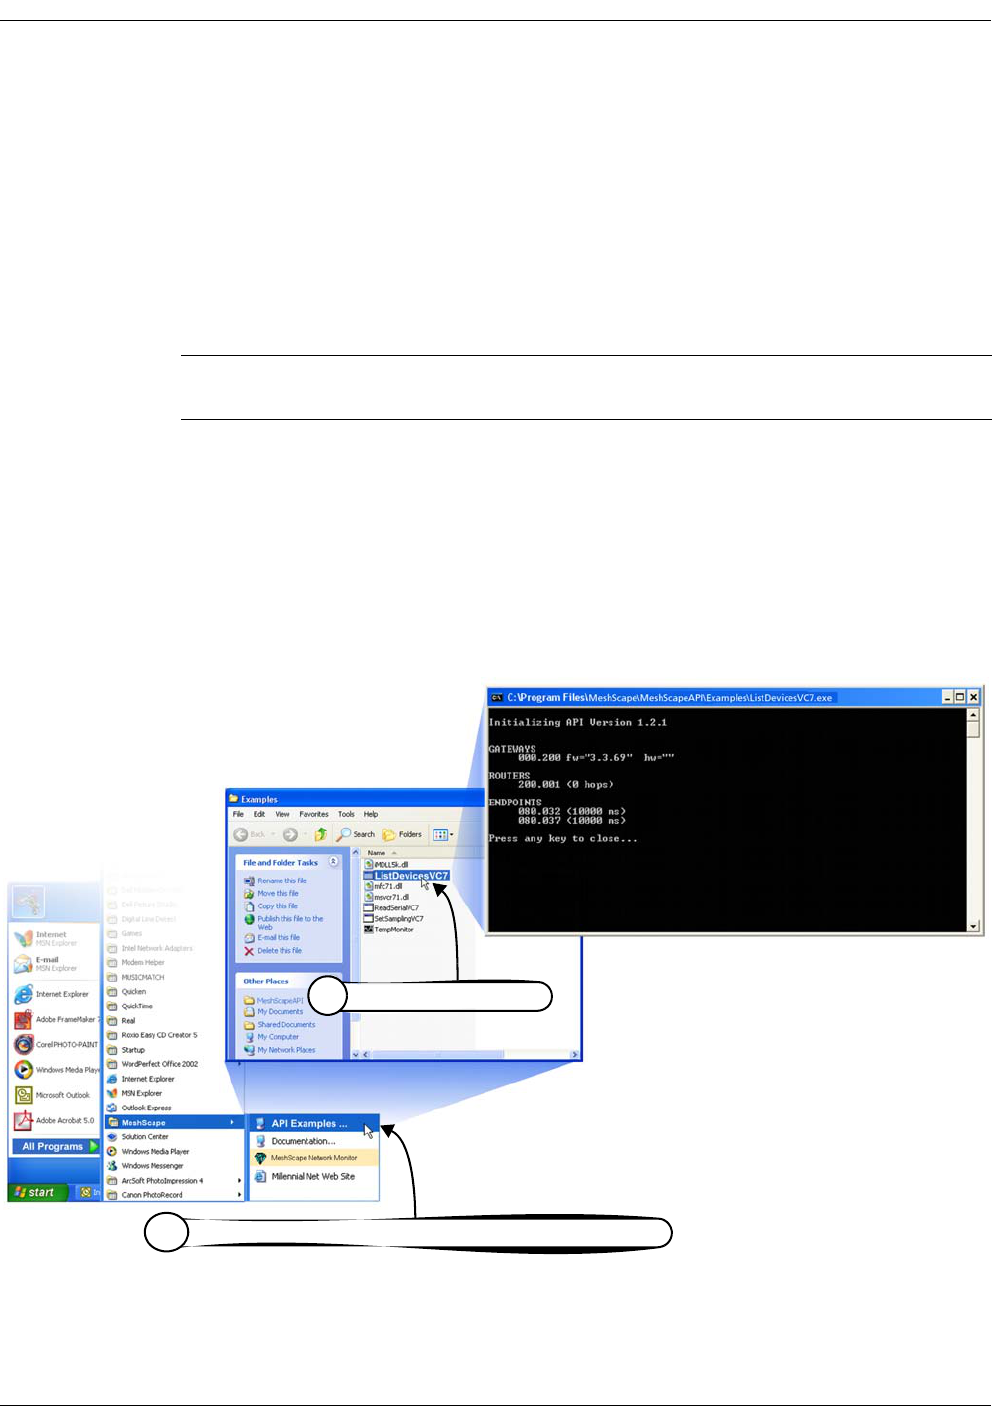This screenshot has height=1406, width=992.
Task: Open My Network Places link
Action: point(280,1049)
